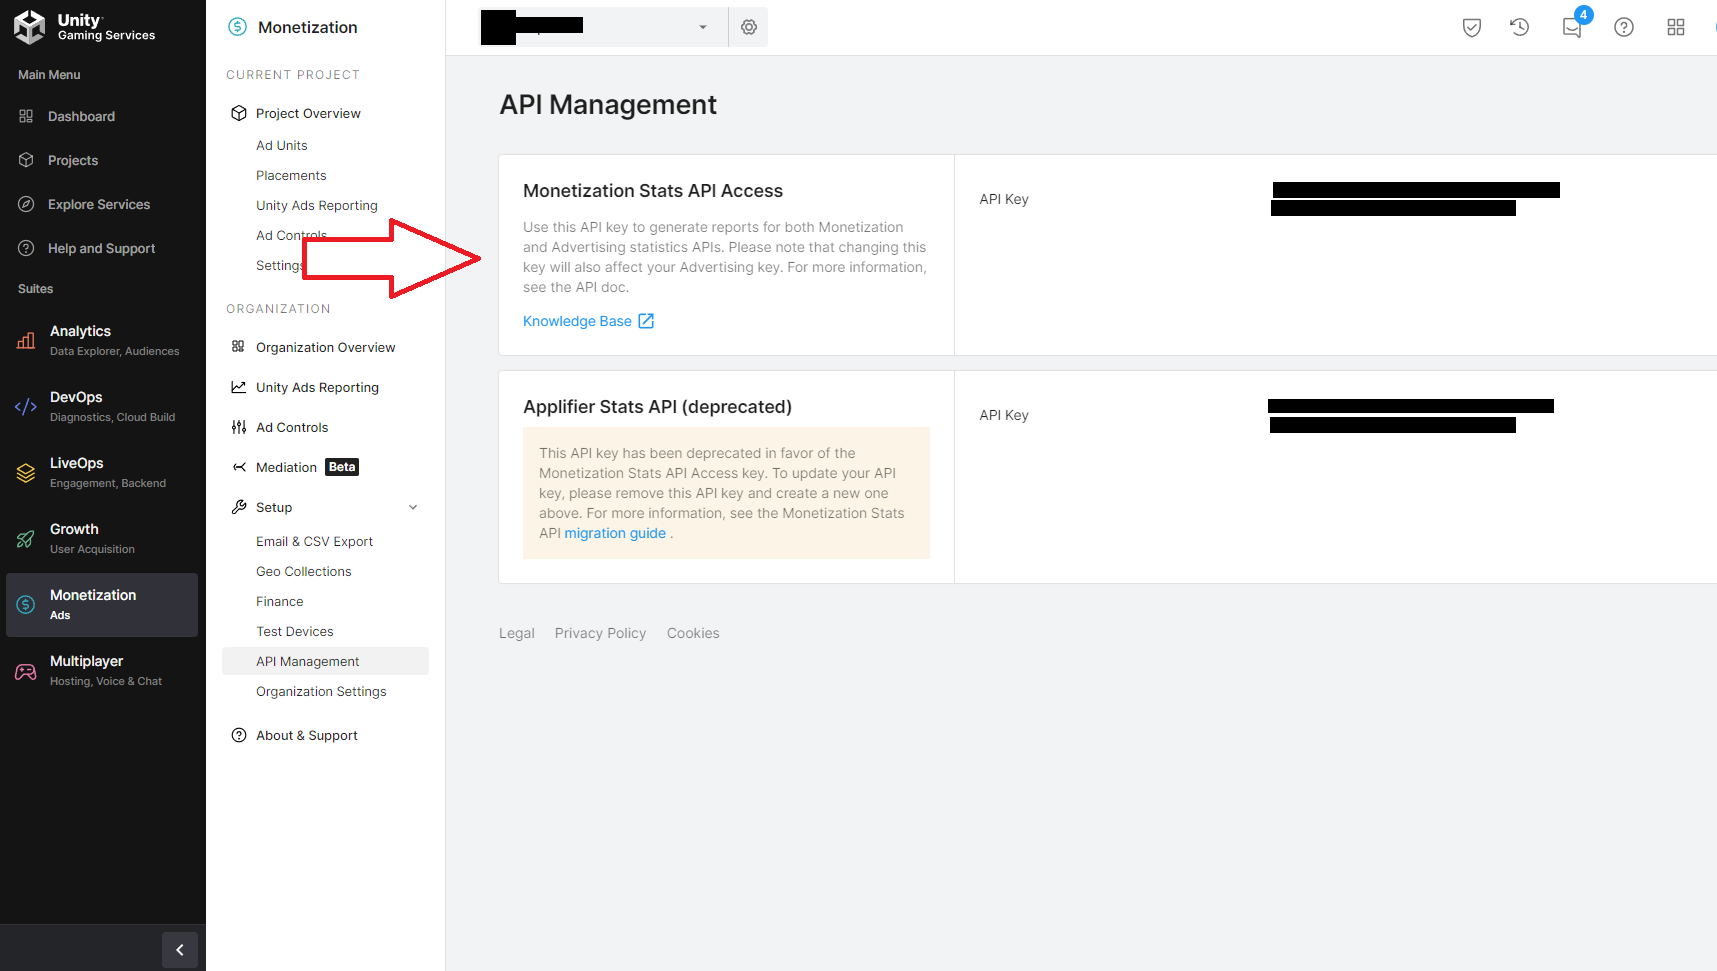Screen dimensions: 1717x971
Task: Open the Analytics suite
Action: pyautogui.click(x=102, y=340)
